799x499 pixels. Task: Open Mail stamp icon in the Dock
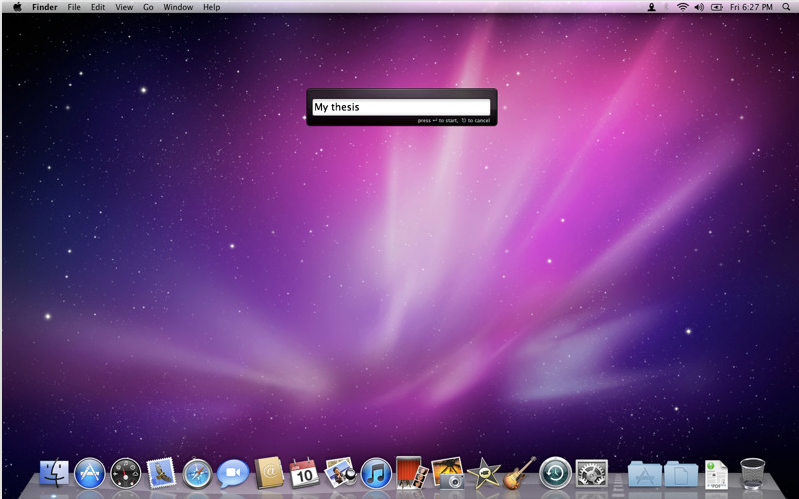point(161,473)
